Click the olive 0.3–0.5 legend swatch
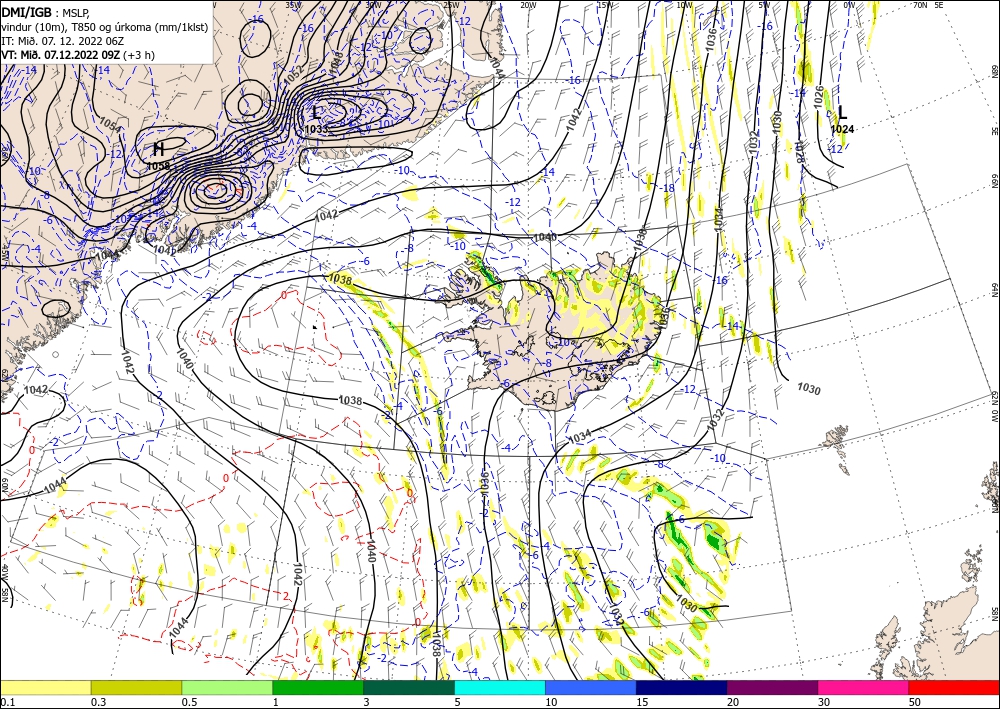This screenshot has width=1000, height=709. (136, 687)
